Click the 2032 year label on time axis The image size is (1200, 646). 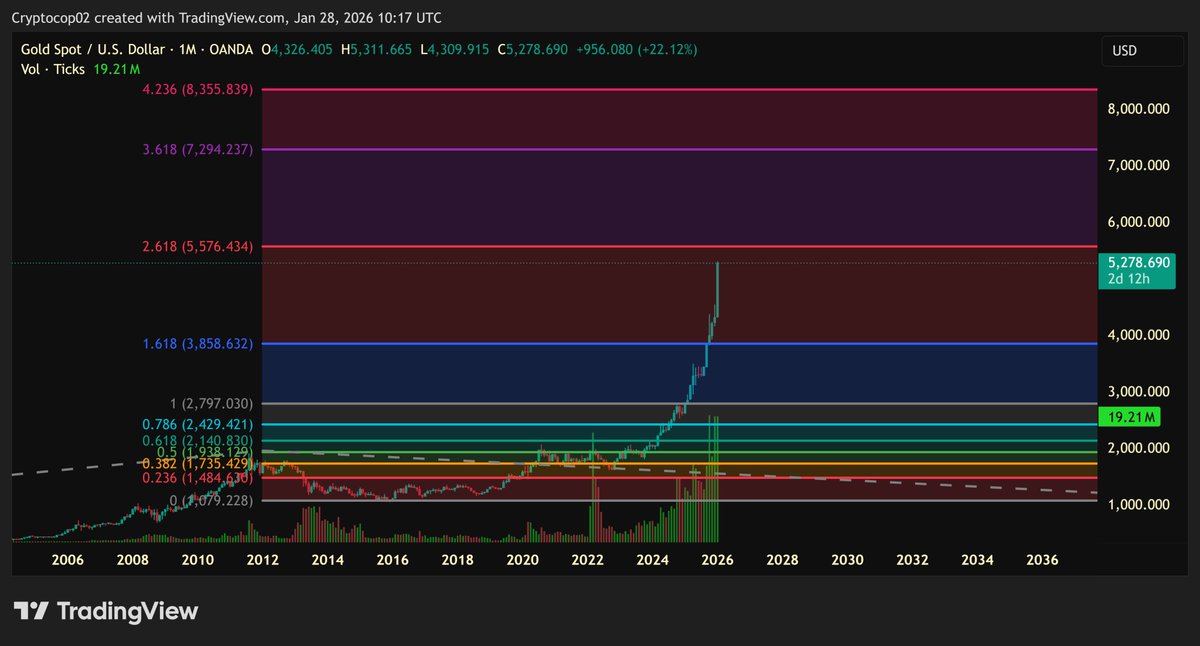(913, 560)
